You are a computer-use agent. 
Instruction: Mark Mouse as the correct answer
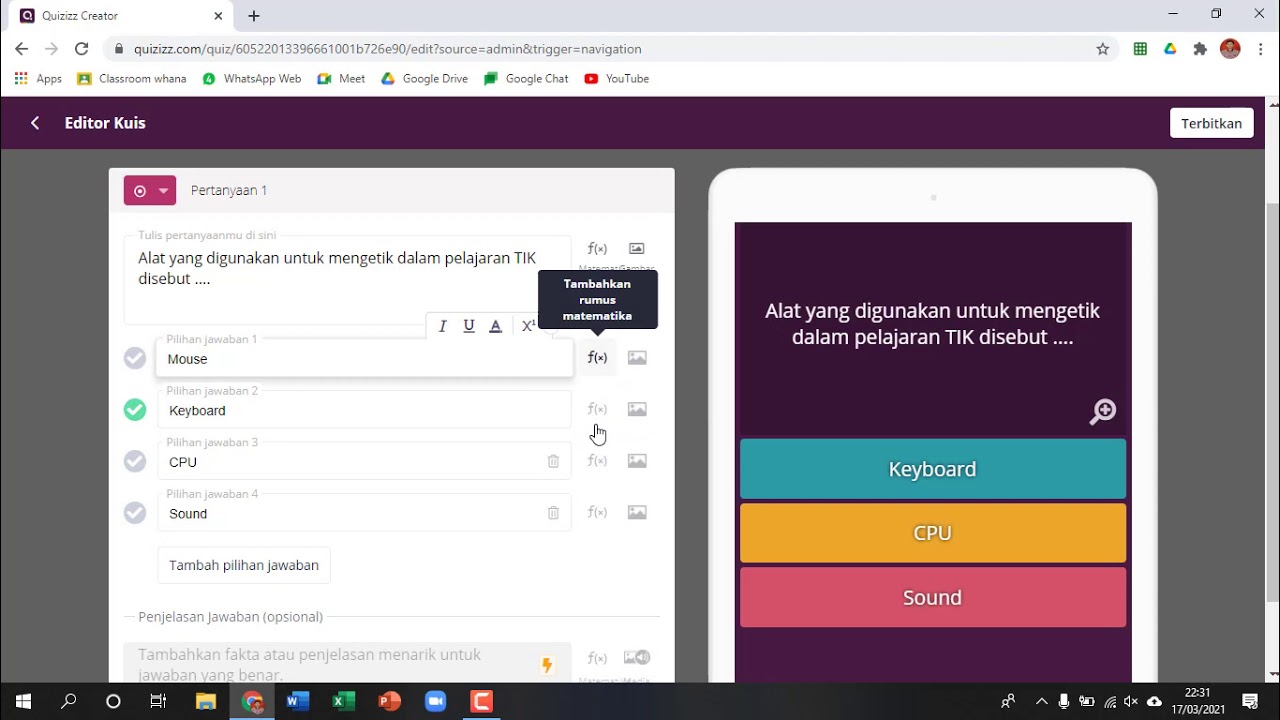pos(135,358)
